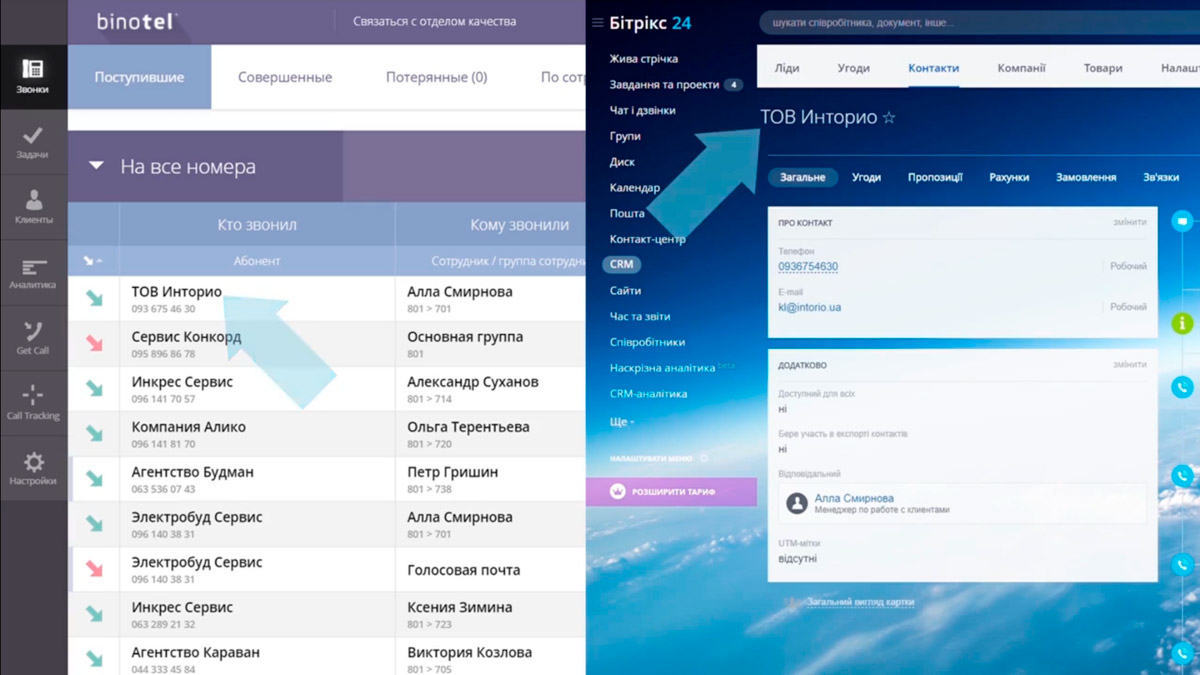1200x675 pixels.
Task: Open Завдання та проекти in the Bitrix menu
Action: [664, 85]
